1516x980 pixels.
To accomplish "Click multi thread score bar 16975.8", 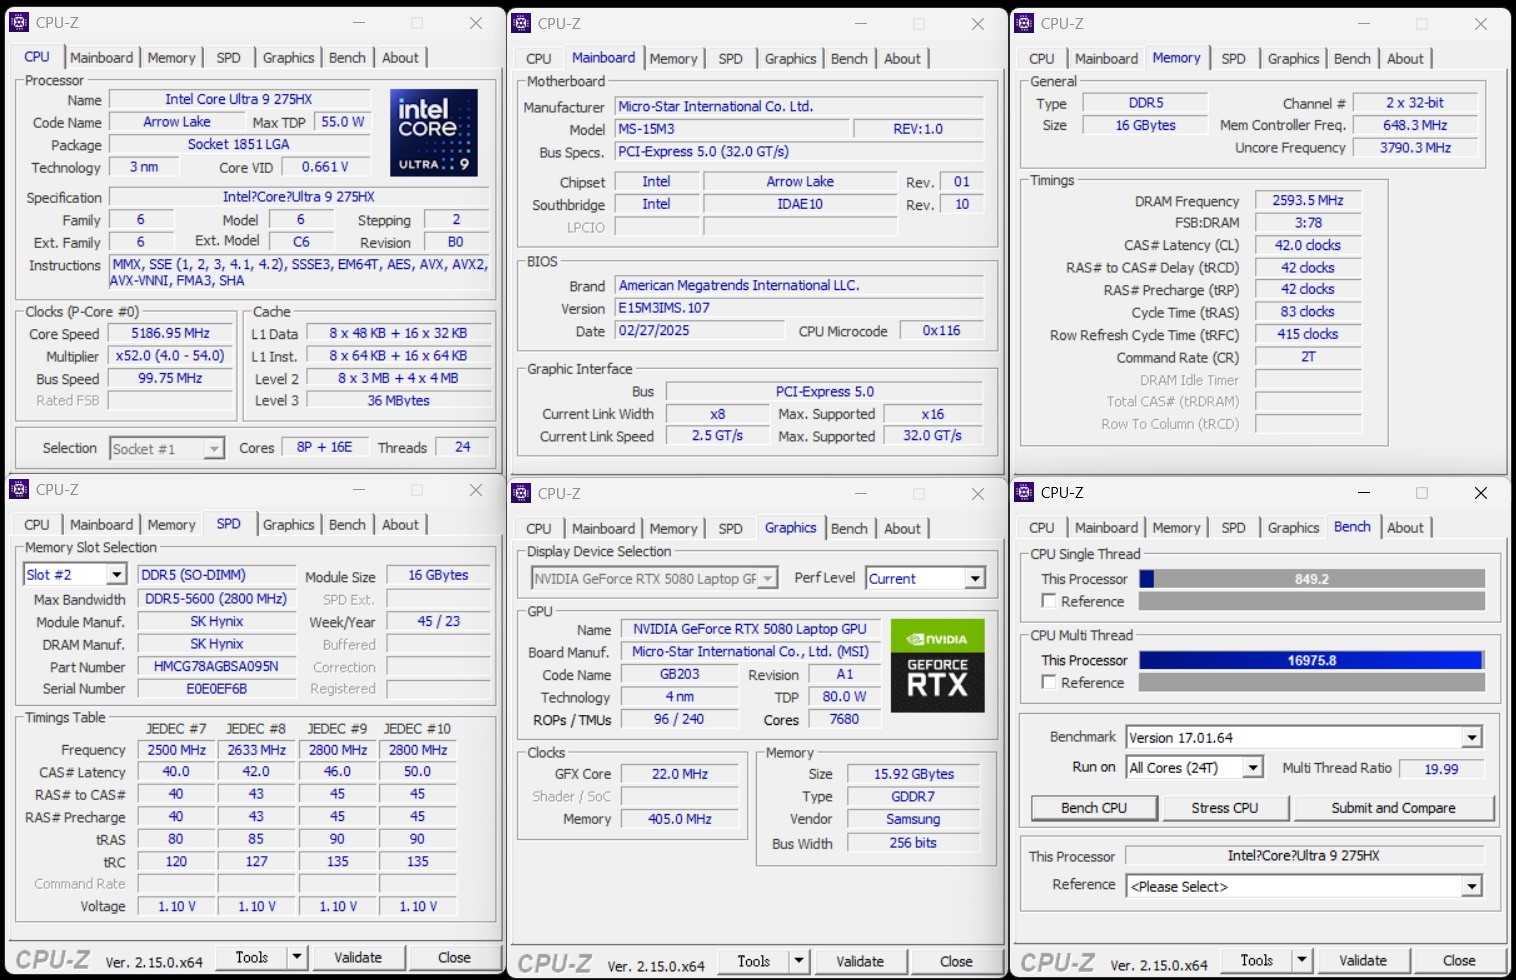I will point(1311,660).
